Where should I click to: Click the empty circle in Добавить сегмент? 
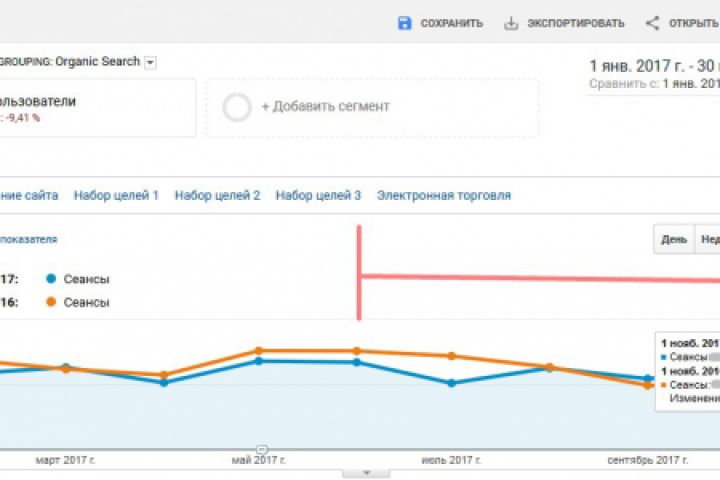coord(237,107)
